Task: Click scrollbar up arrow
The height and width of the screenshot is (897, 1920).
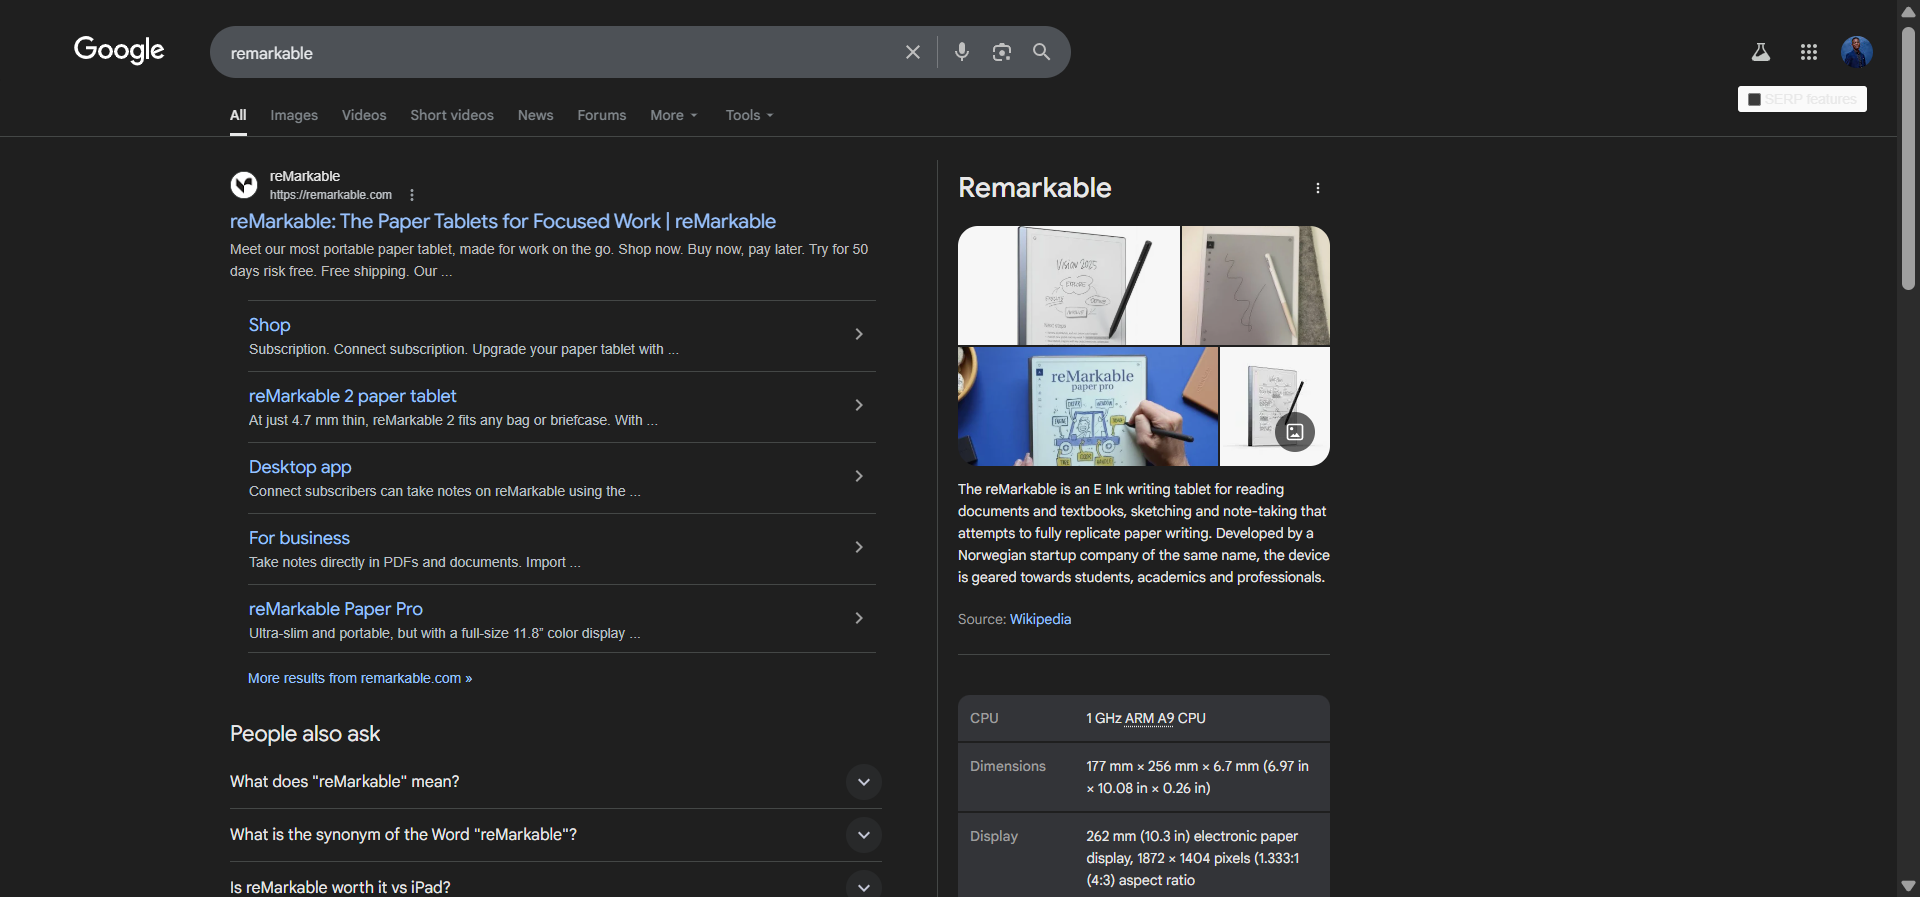Action: (x=1908, y=11)
